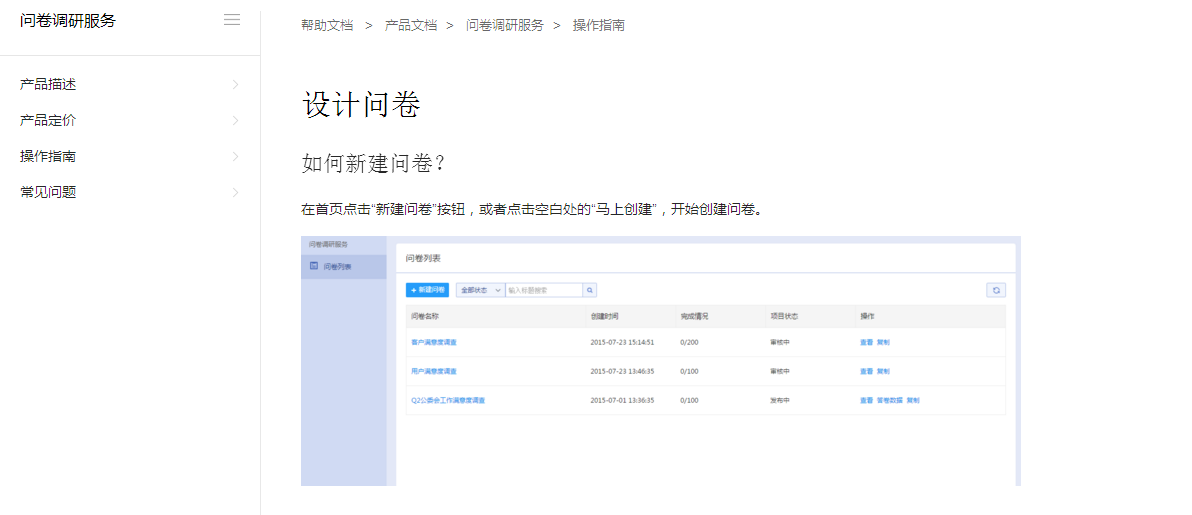Click the refresh icon in 问卷列表 panel
The height and width of the screenshot is (515, 1192).
(x=995, y=290)
